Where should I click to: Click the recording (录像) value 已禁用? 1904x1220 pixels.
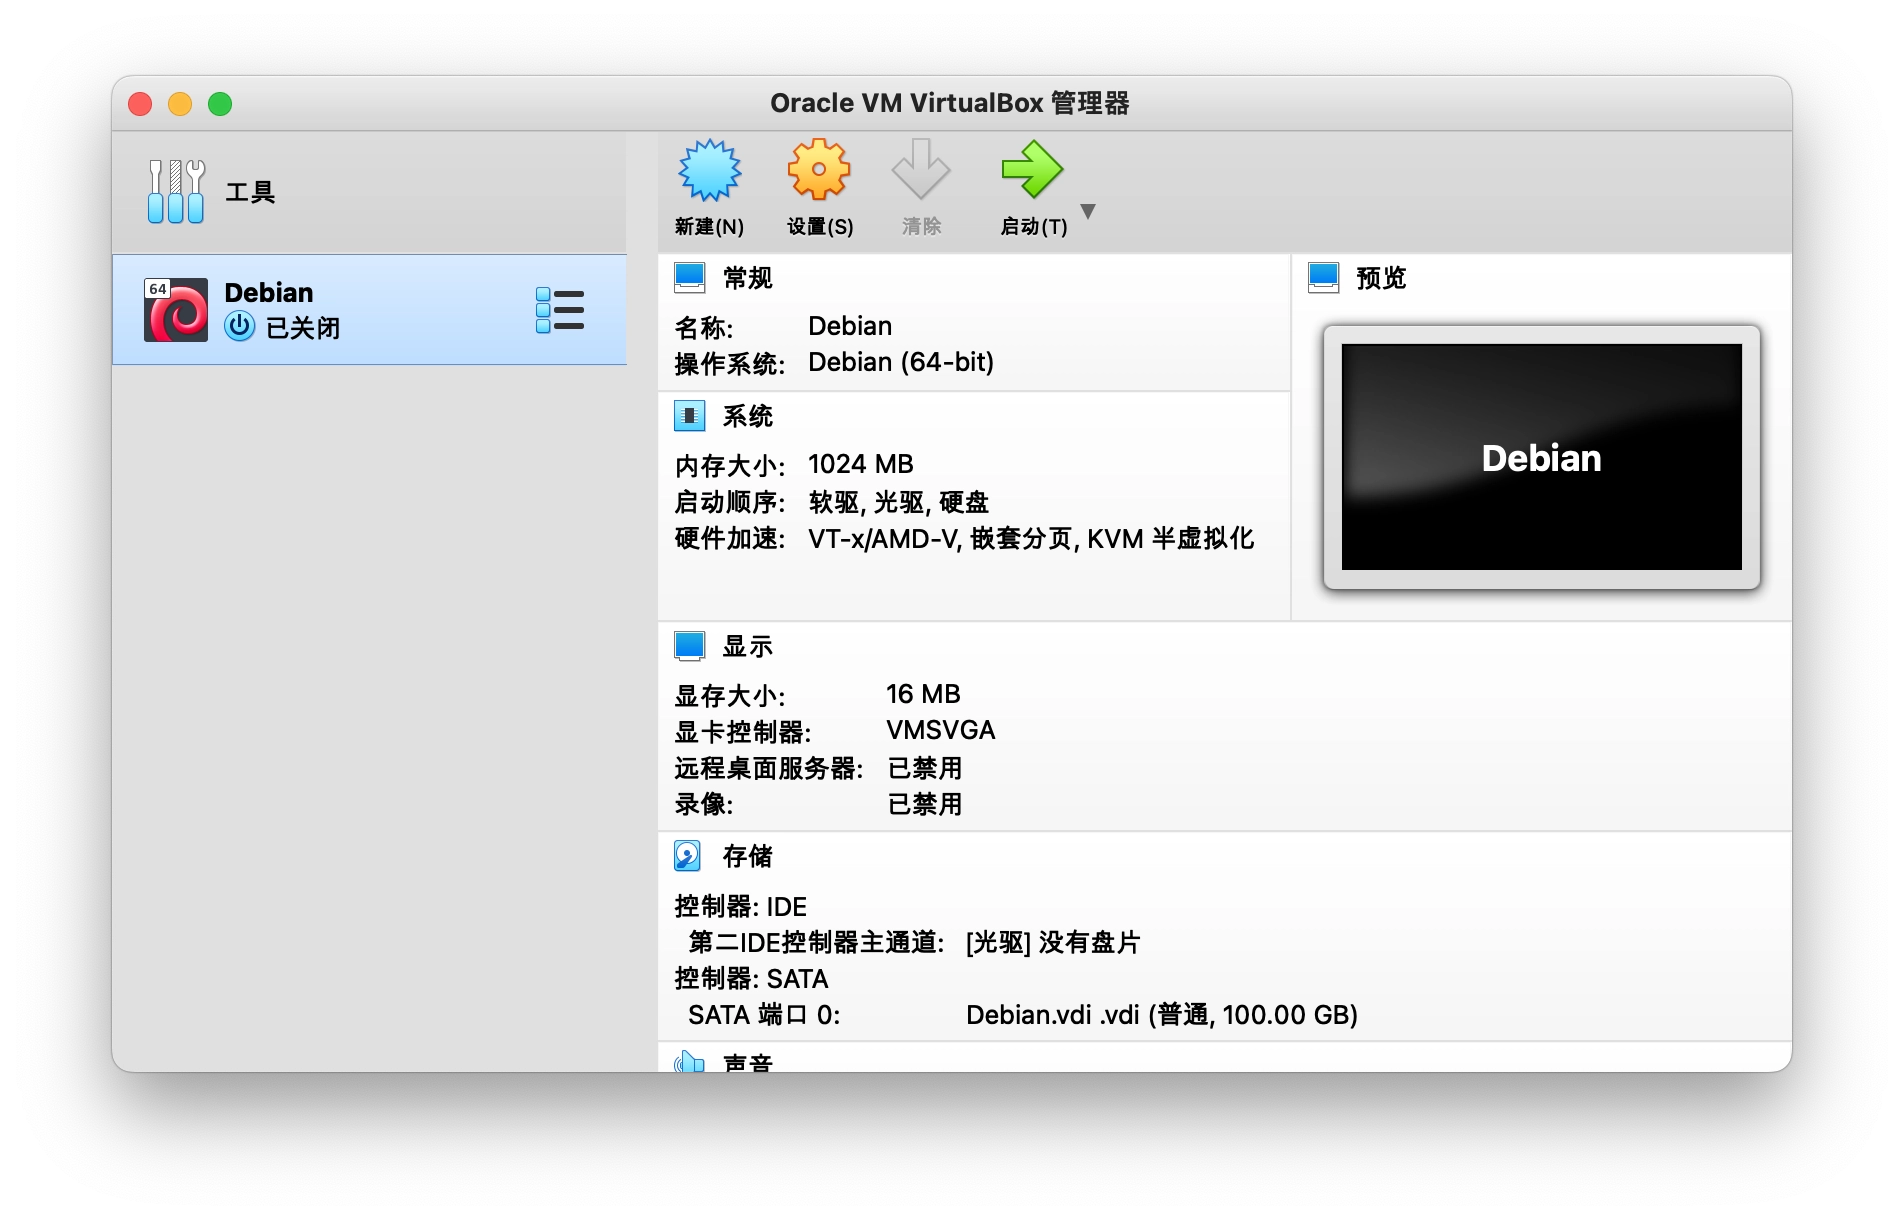[925, 804]
